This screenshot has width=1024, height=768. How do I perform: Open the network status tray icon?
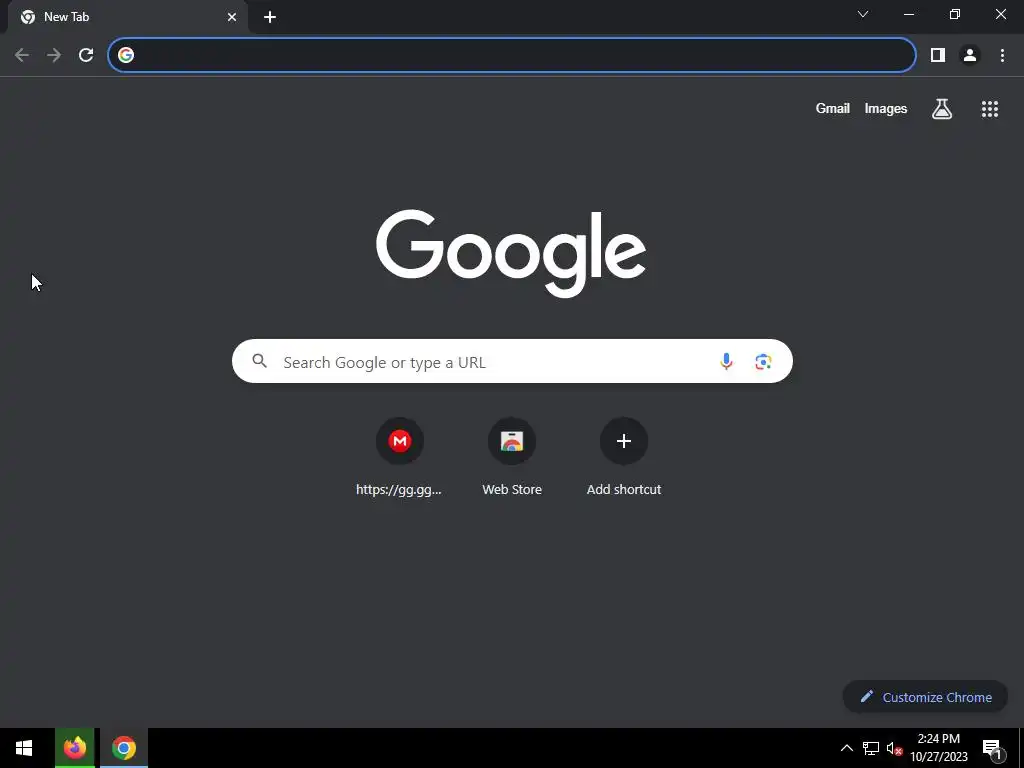pos(870,748)
